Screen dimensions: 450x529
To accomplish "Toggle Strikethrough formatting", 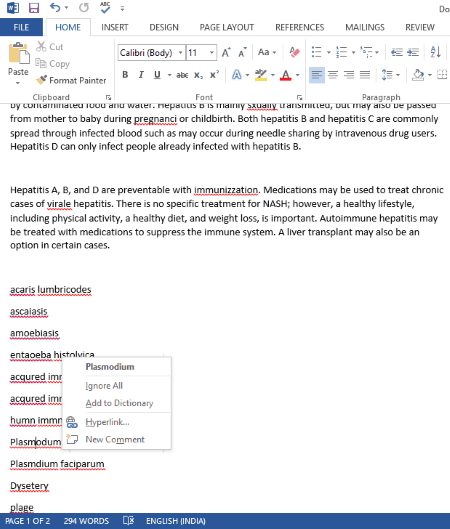I will click(x=182, y=75).
